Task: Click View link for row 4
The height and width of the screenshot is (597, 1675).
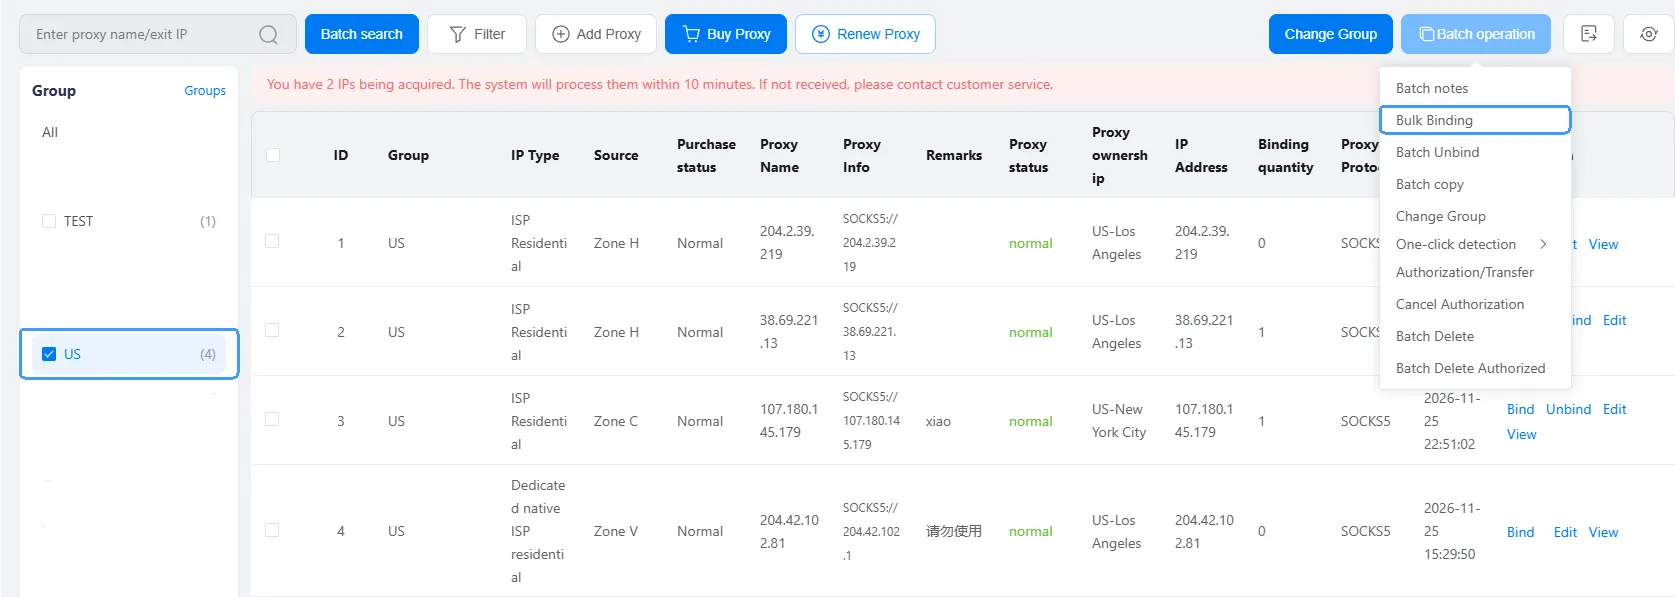Action: pyautogui.click(x=1603, y=532)
